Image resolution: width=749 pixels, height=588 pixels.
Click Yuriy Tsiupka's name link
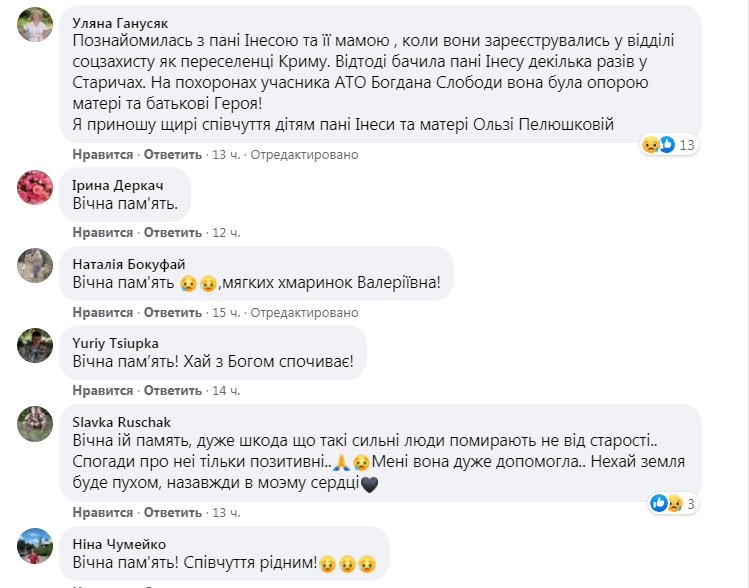pyautogui.click(x=114, y=342)
